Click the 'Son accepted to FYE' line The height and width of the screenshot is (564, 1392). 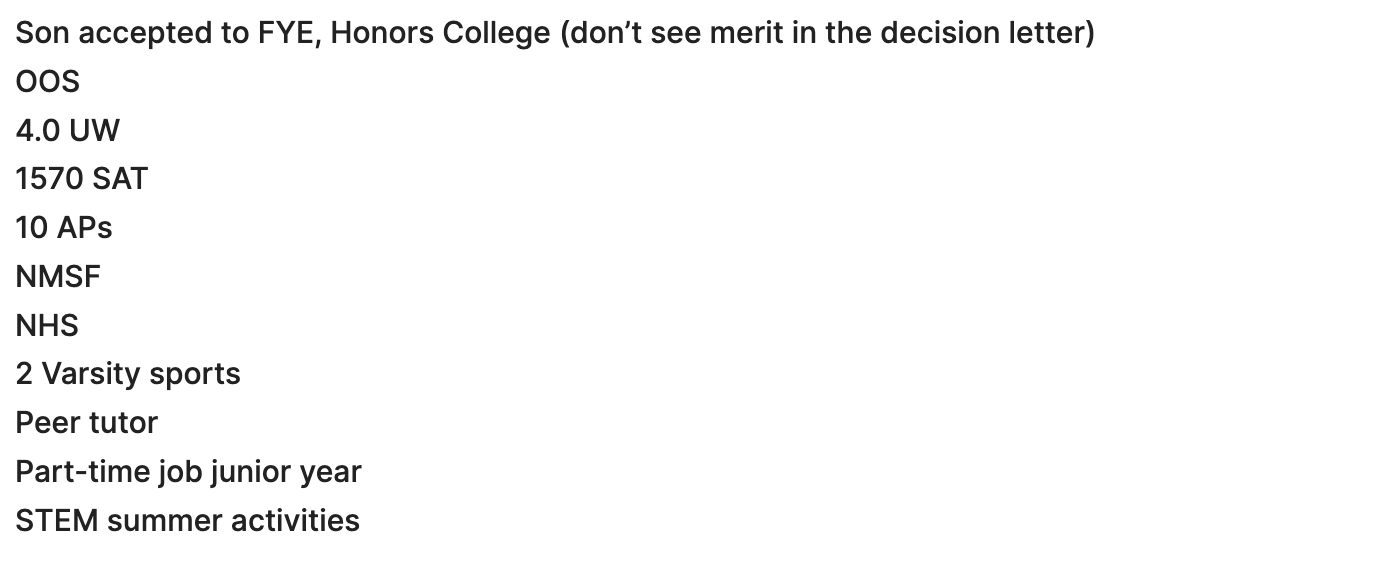[555, 33]
